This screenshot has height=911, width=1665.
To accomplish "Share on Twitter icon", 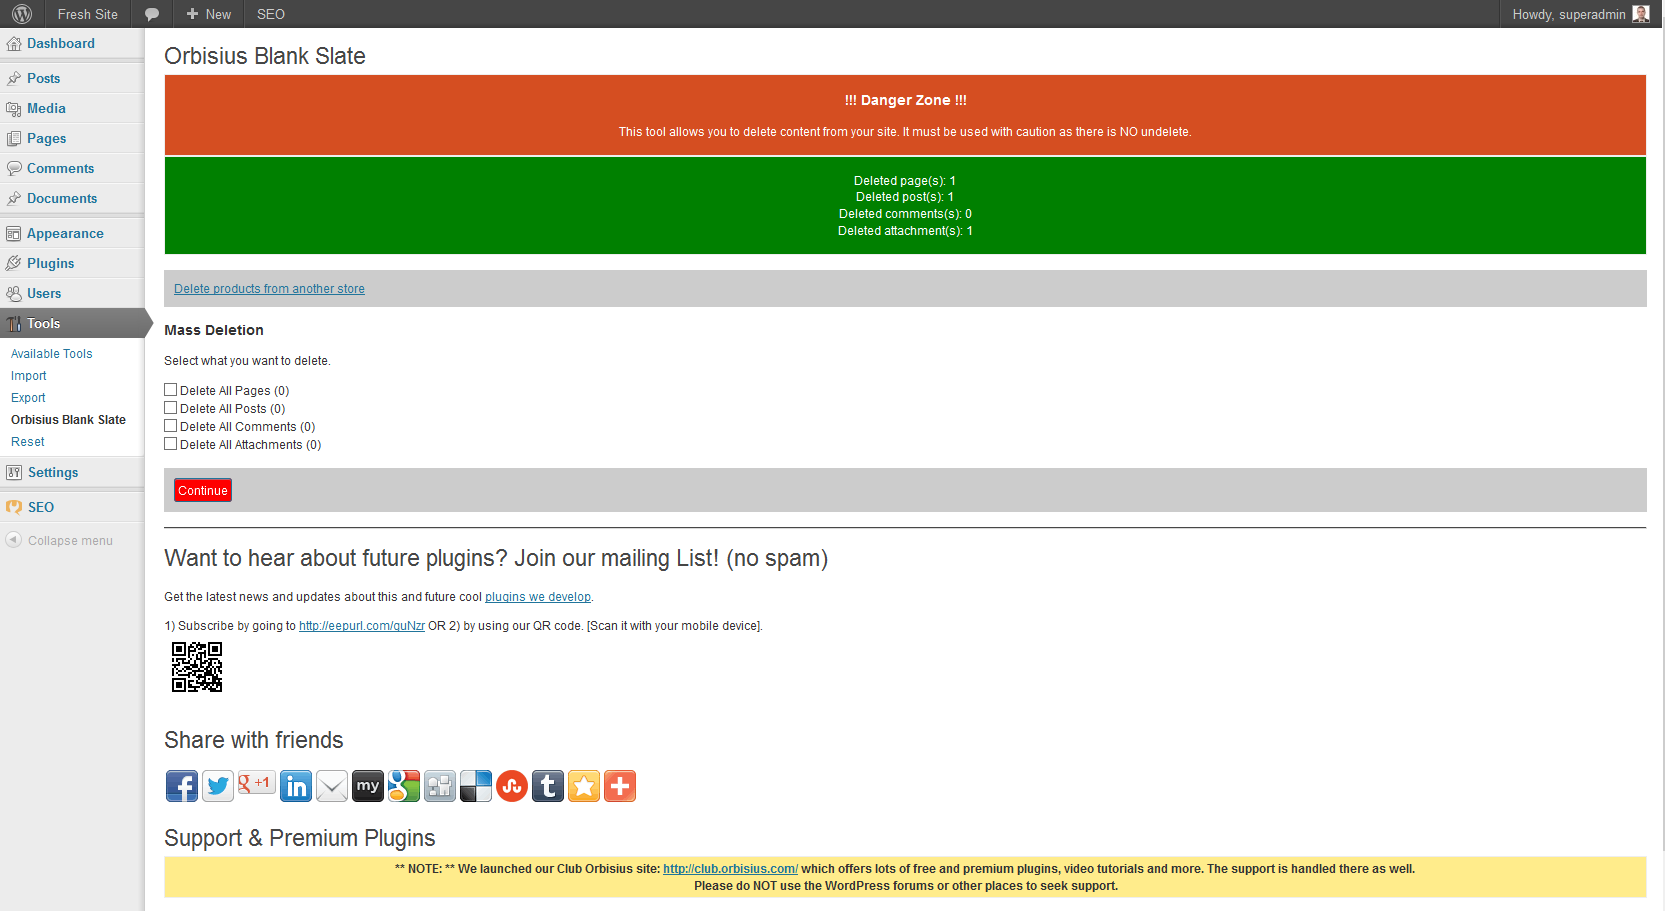I will click(218, 786).
